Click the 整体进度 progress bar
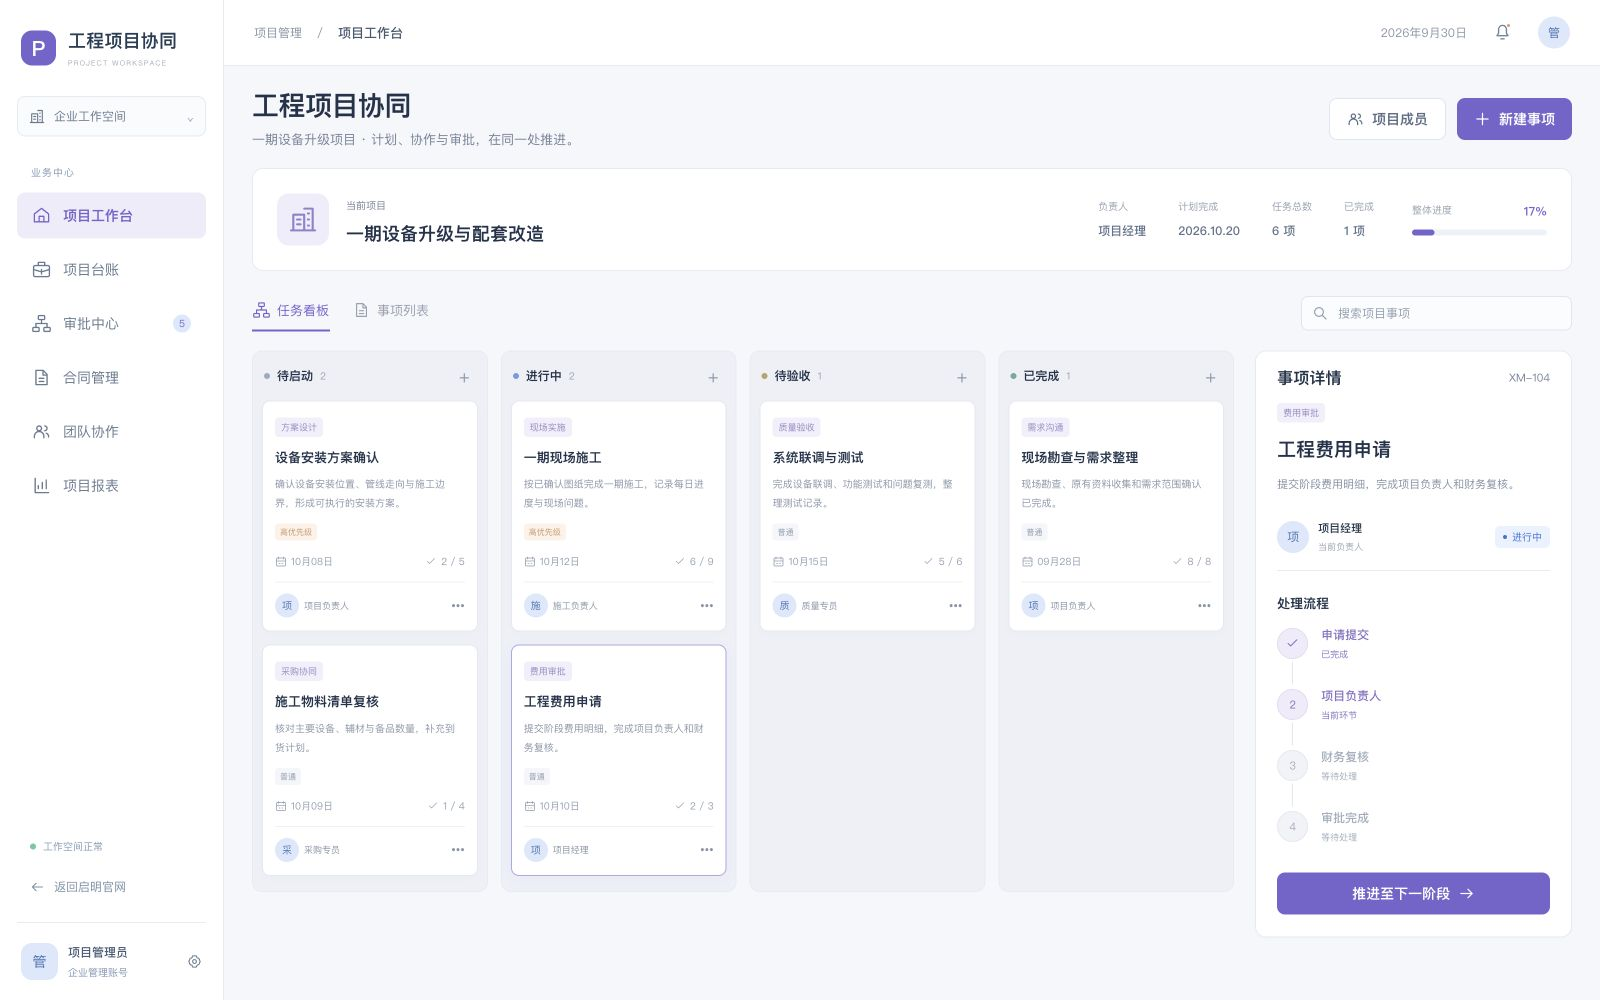 pyautogui.click(x=1479, y=232)
